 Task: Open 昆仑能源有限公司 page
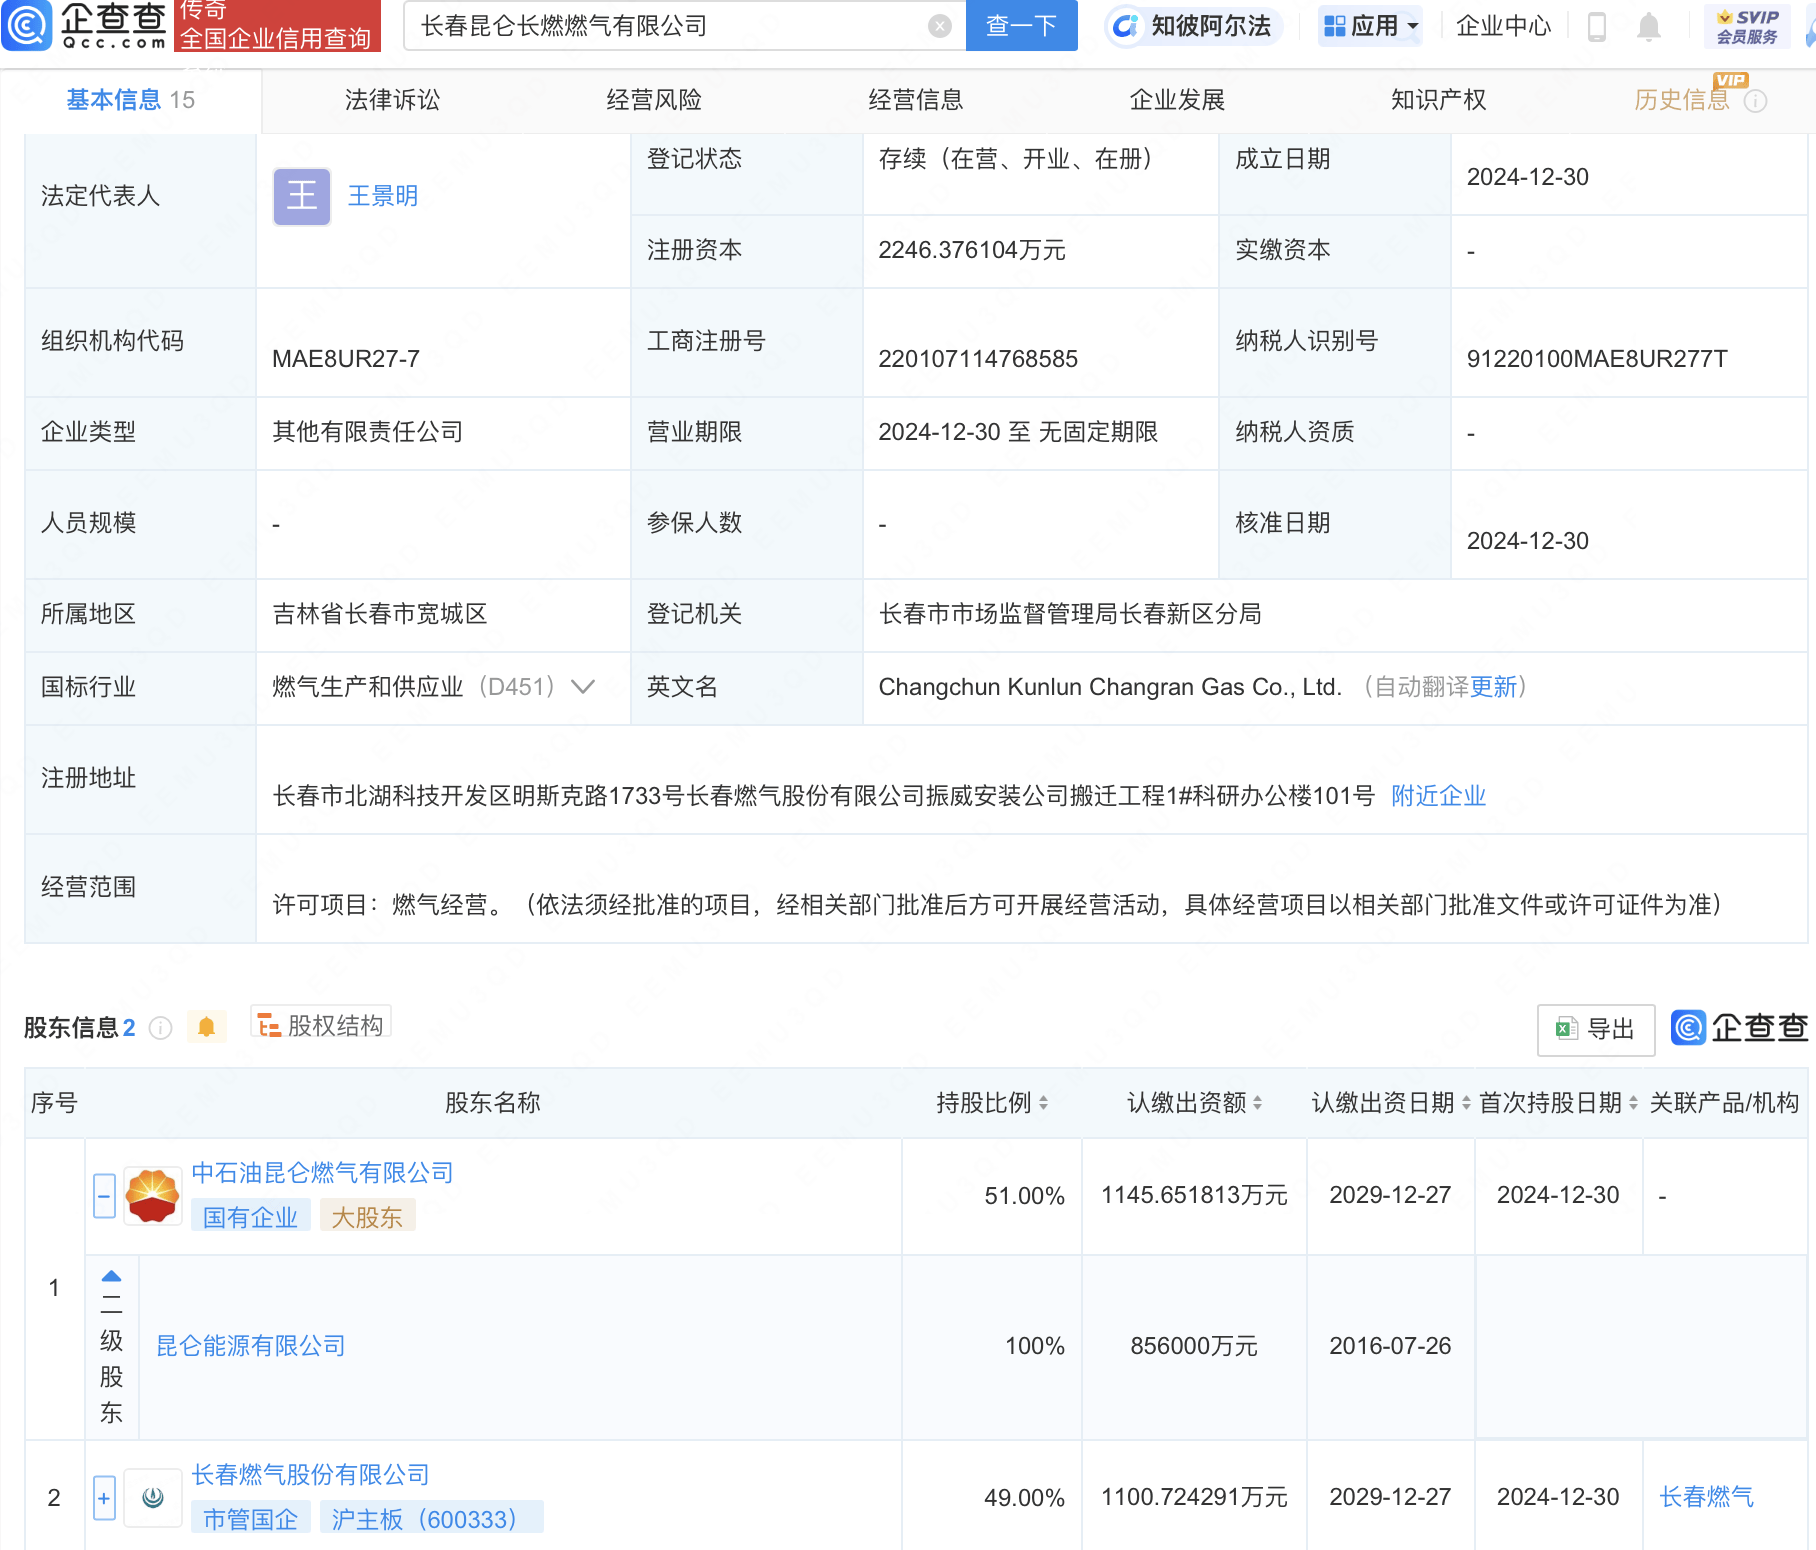[251, 1346]
